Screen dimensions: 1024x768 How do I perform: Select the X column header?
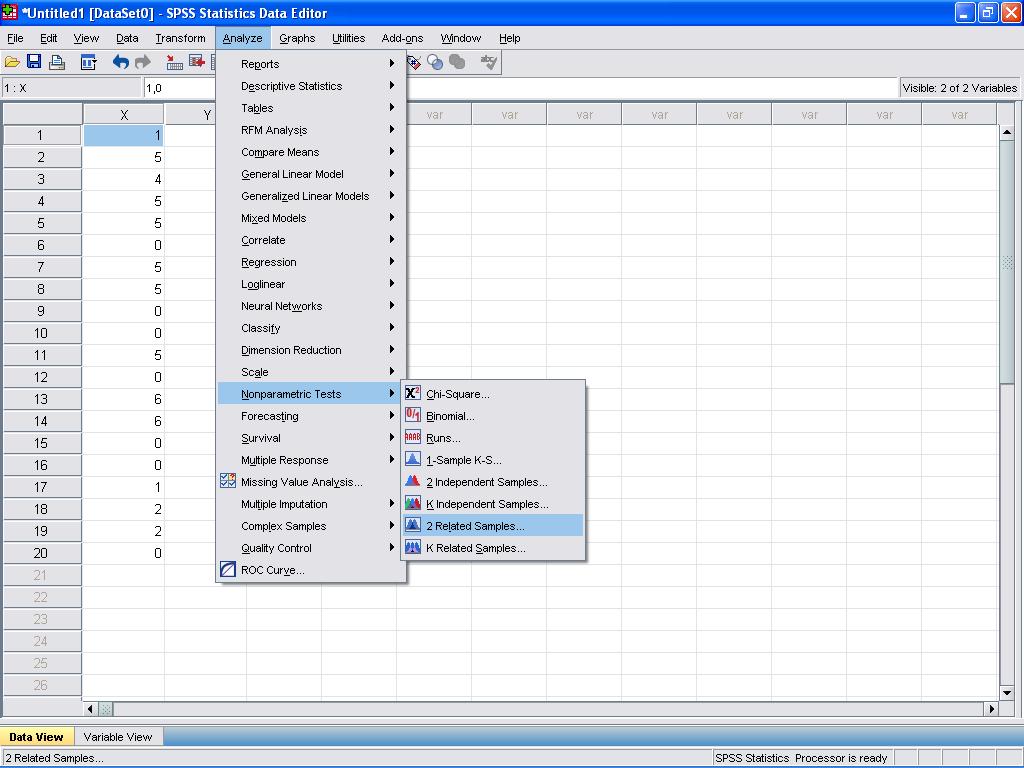[x=124, y=115]
